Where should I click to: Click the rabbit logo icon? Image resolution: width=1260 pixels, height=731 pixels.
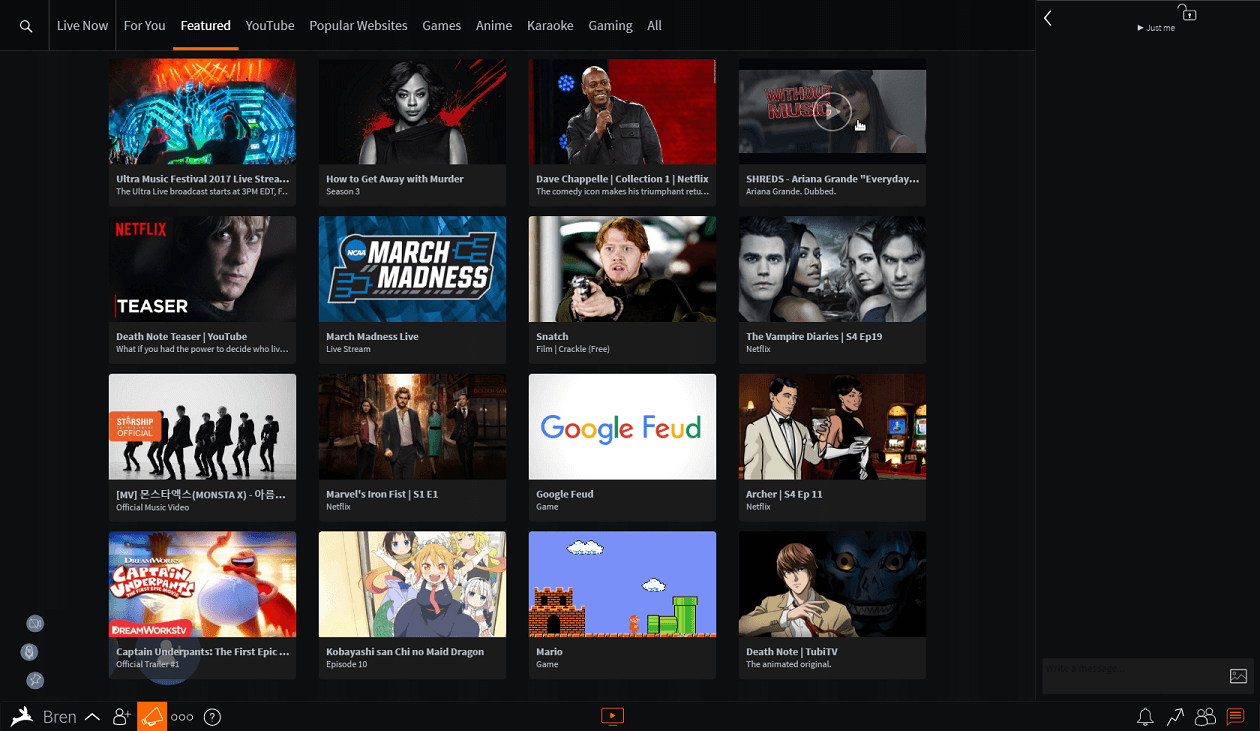pos(22,716)
